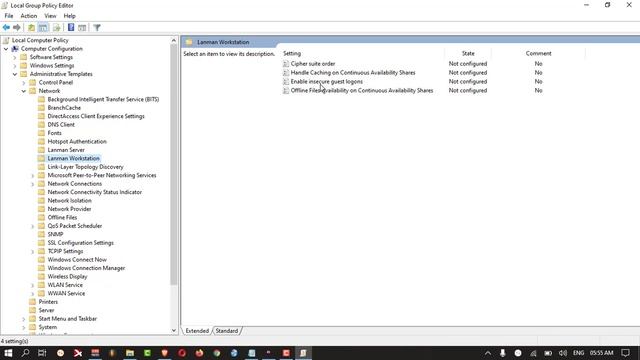Click the Lanman Workstation folder icon in tree
640x360 pixels.
(41, 158)
